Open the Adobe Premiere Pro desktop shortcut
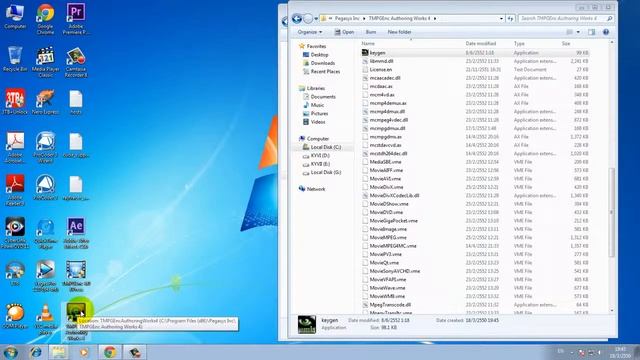Viewport: 640px width, 360px height. (76, 18)
